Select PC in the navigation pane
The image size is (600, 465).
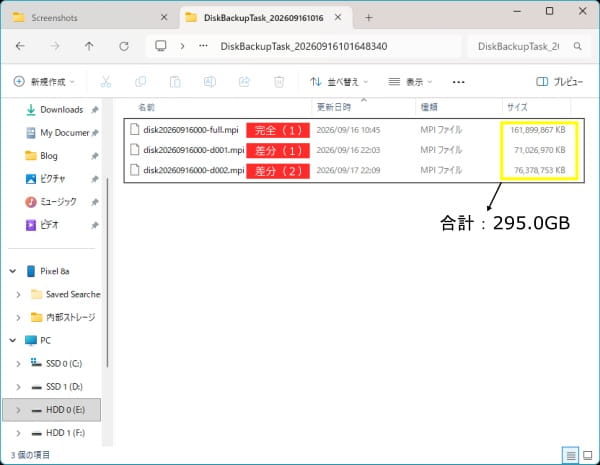[x=38, y=340]
